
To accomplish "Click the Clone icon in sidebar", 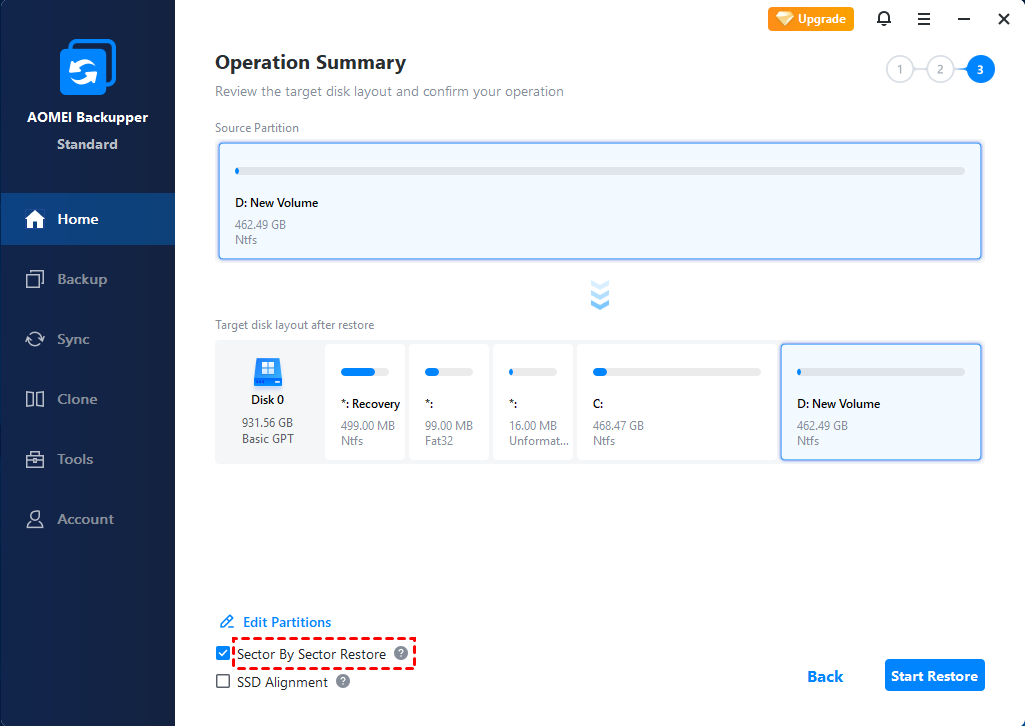I will coord(35,399).
